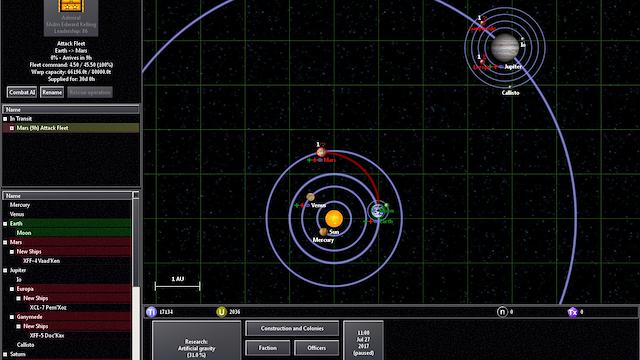Click the paused date and time button
Image resolution: width=640 pixels, height=360 pixels.
[363, 341]
